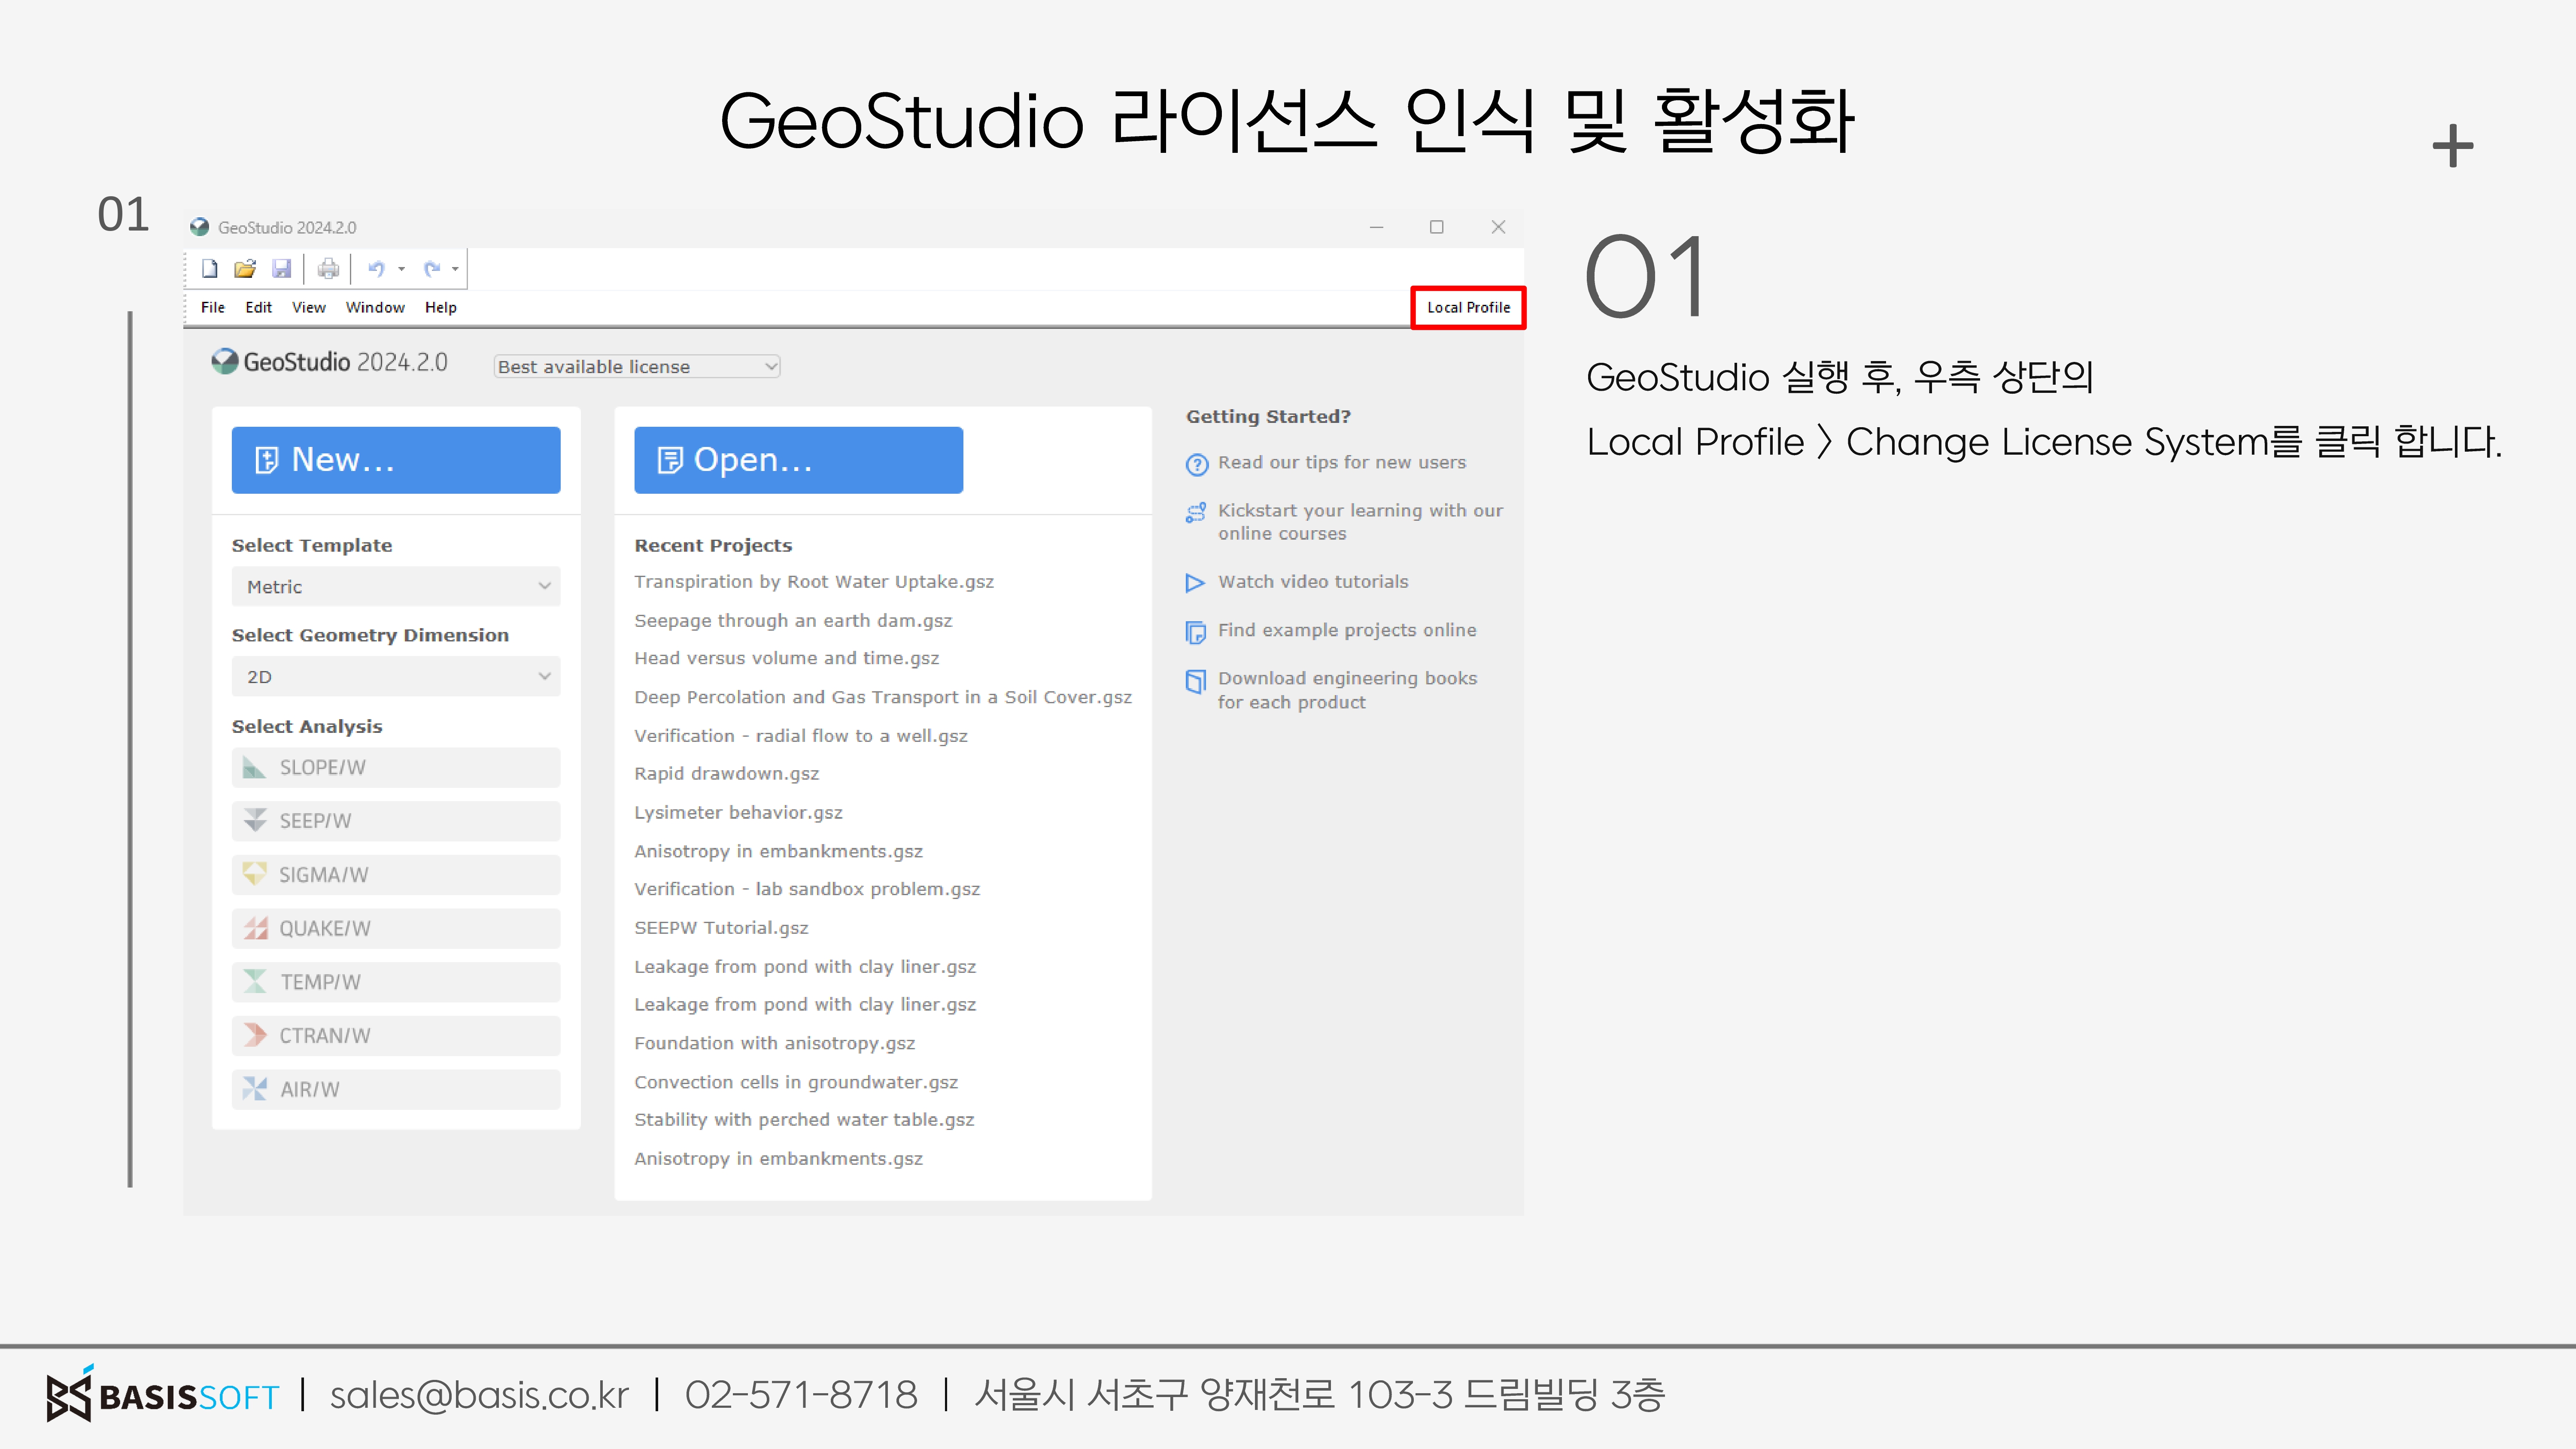This screenshot has width=2576, height=1449.
Task: Click the Print toolbar icon
Action: (328, 269)
